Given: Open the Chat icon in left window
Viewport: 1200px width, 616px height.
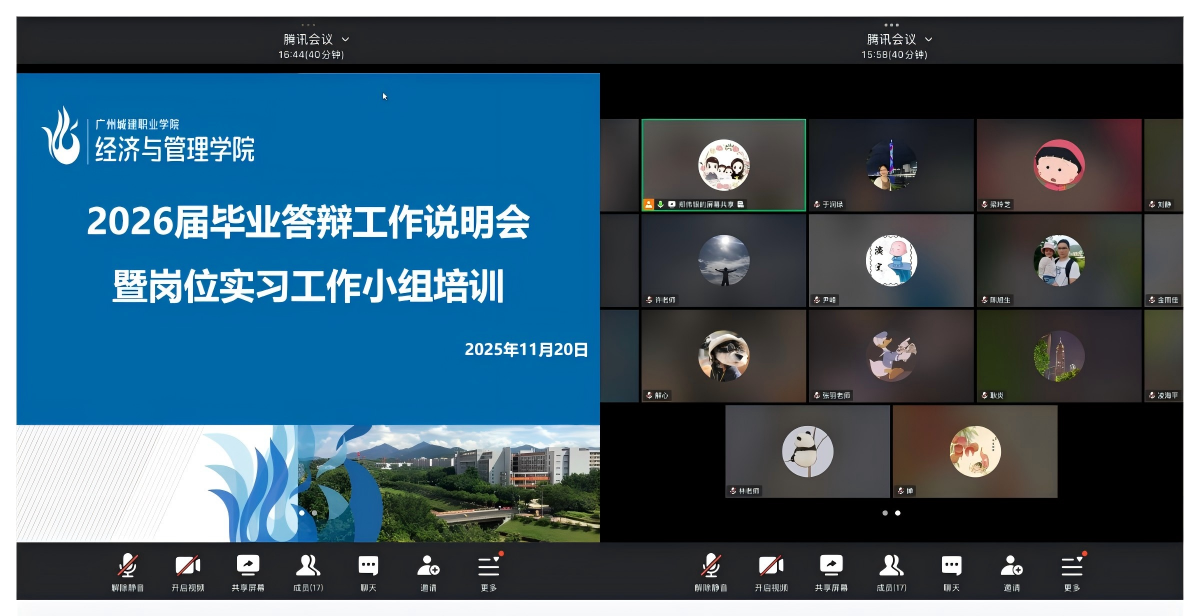Looking at the screenshot, I should pyautogui.click(x=368, y=567).
